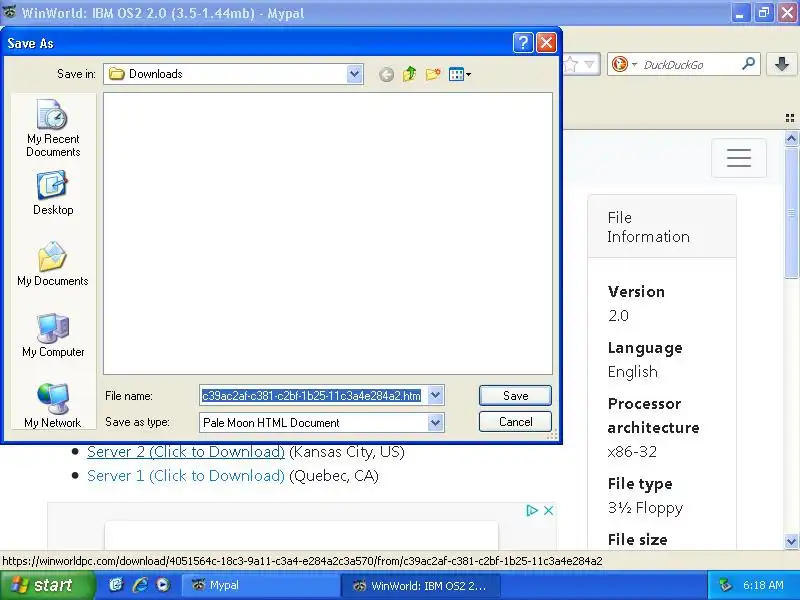This screenshot has width=800, height=600.
Task: Click the Downloads folder icon in Save in
Action: tap(116, 74)
